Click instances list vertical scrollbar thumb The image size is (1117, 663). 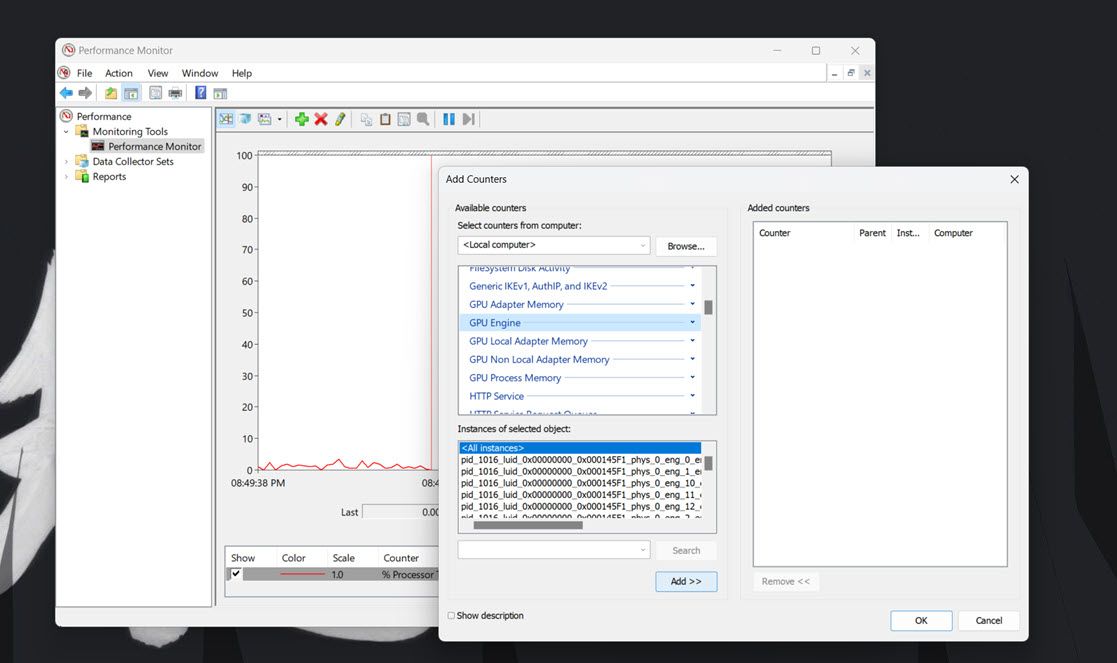pyautogui.click(x=708, y=463)
